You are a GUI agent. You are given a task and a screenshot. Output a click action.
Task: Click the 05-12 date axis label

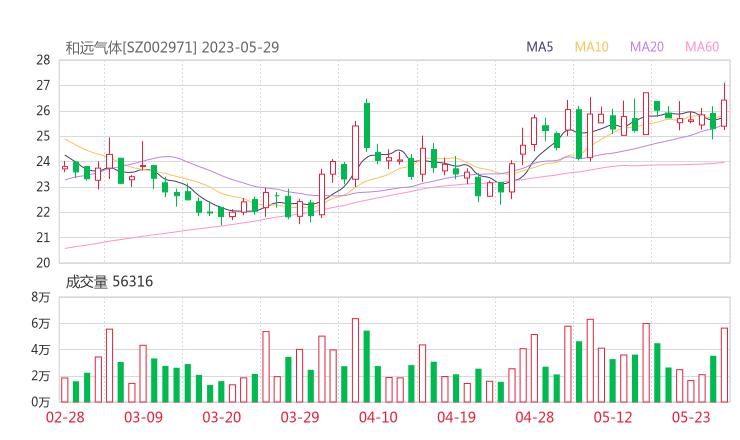point(613,417)
